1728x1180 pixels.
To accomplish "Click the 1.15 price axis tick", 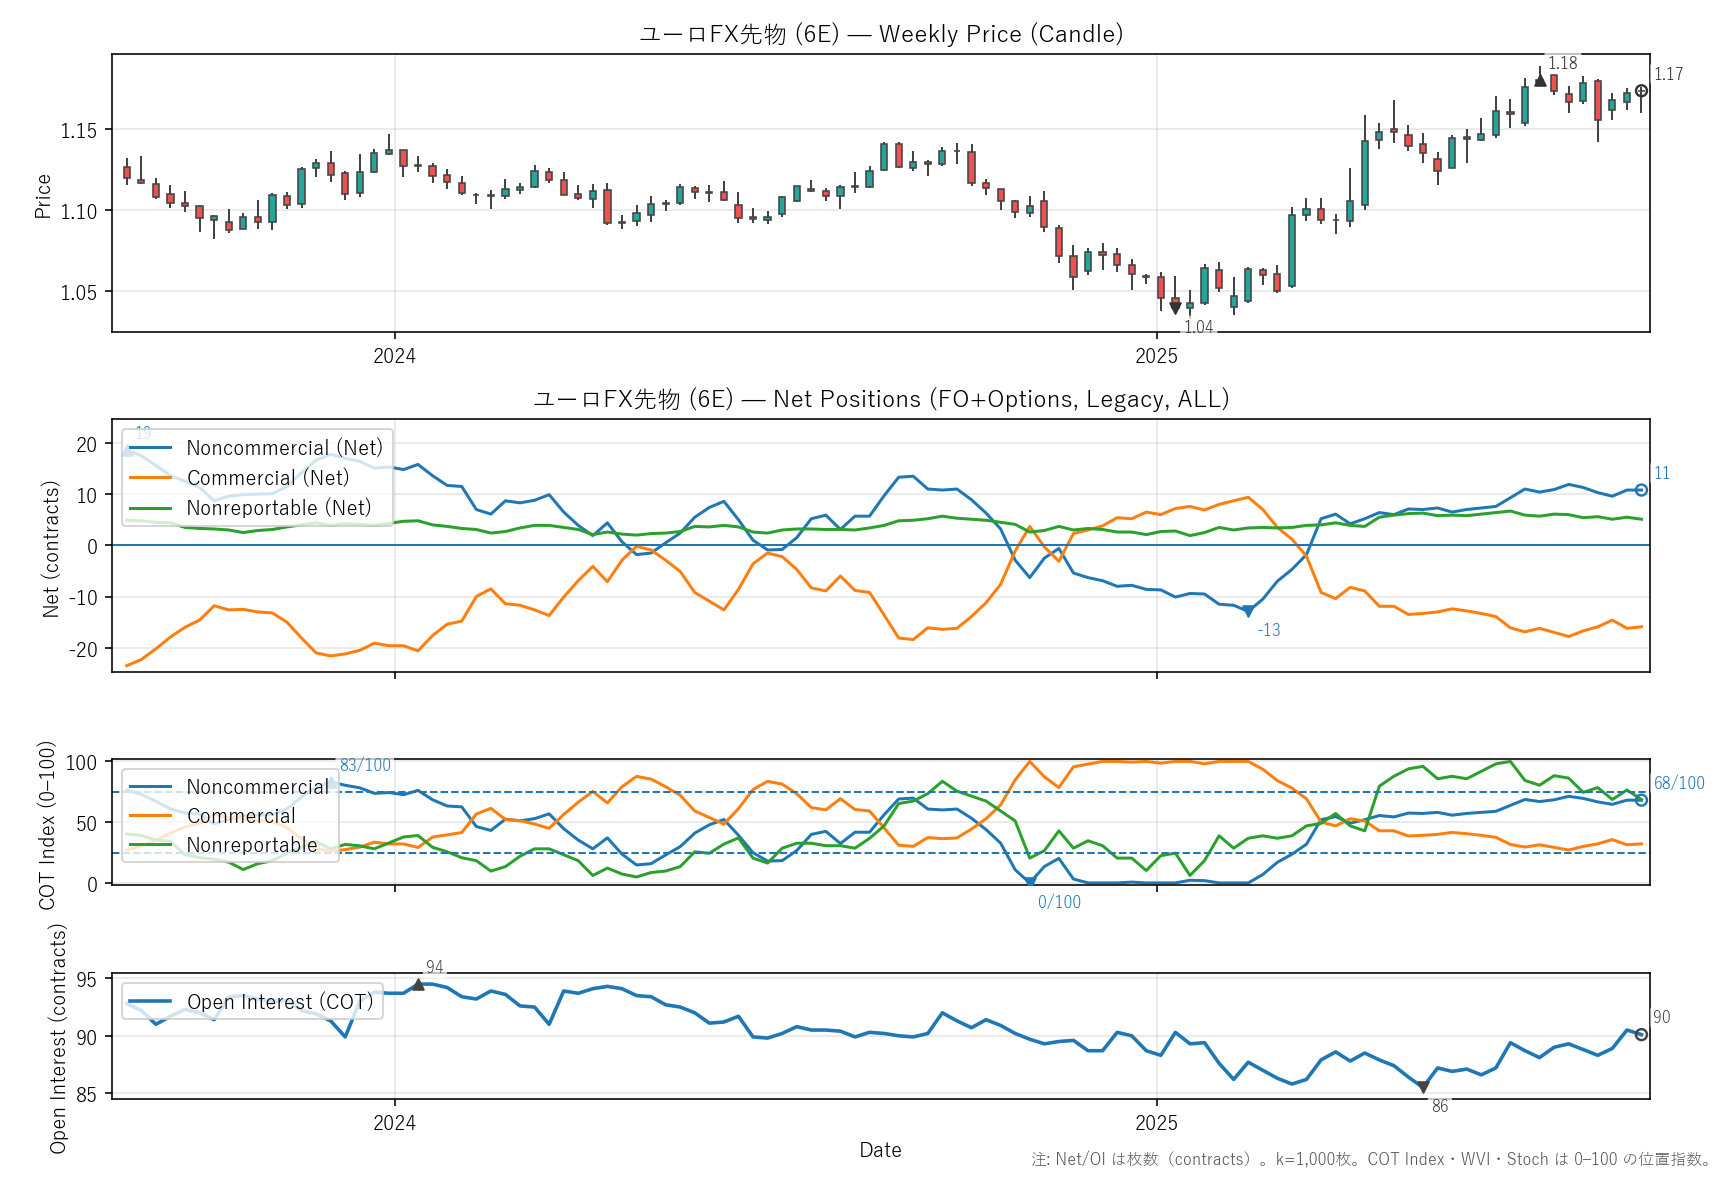I will [79, 130].
